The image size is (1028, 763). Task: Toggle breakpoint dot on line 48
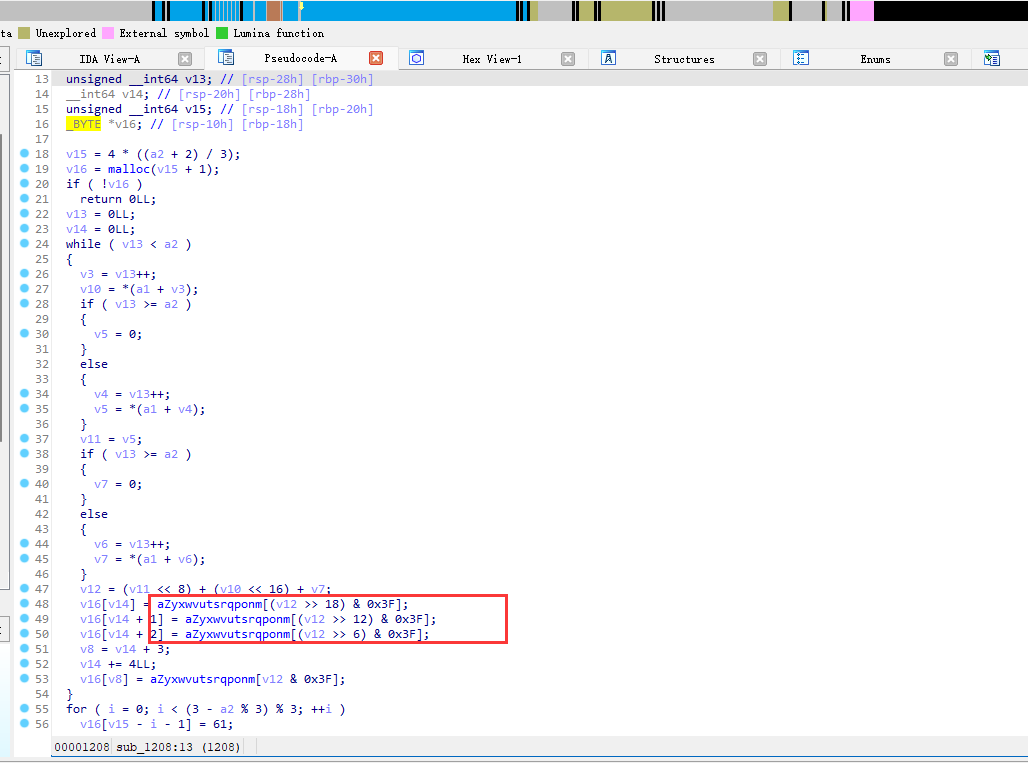click(24, 603)
